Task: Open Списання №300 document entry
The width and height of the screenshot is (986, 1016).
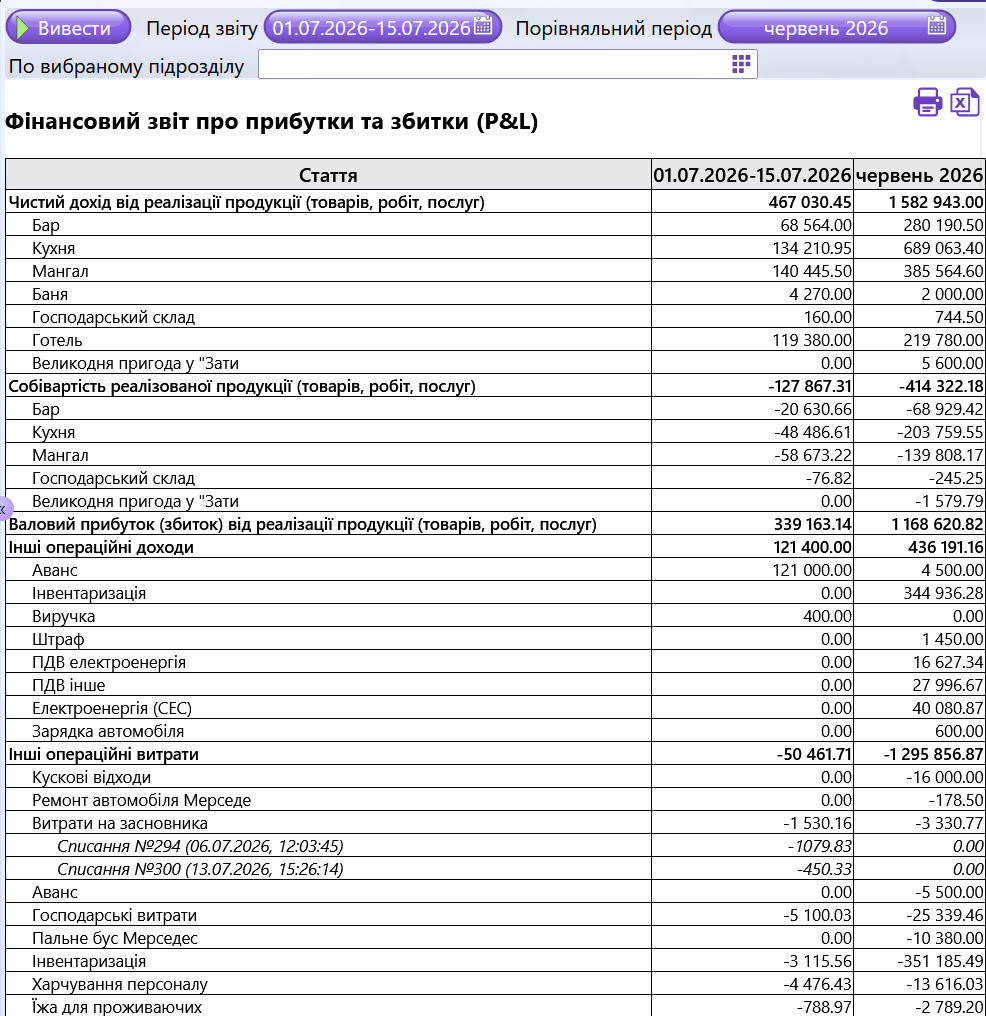Action: coord(495,869)
